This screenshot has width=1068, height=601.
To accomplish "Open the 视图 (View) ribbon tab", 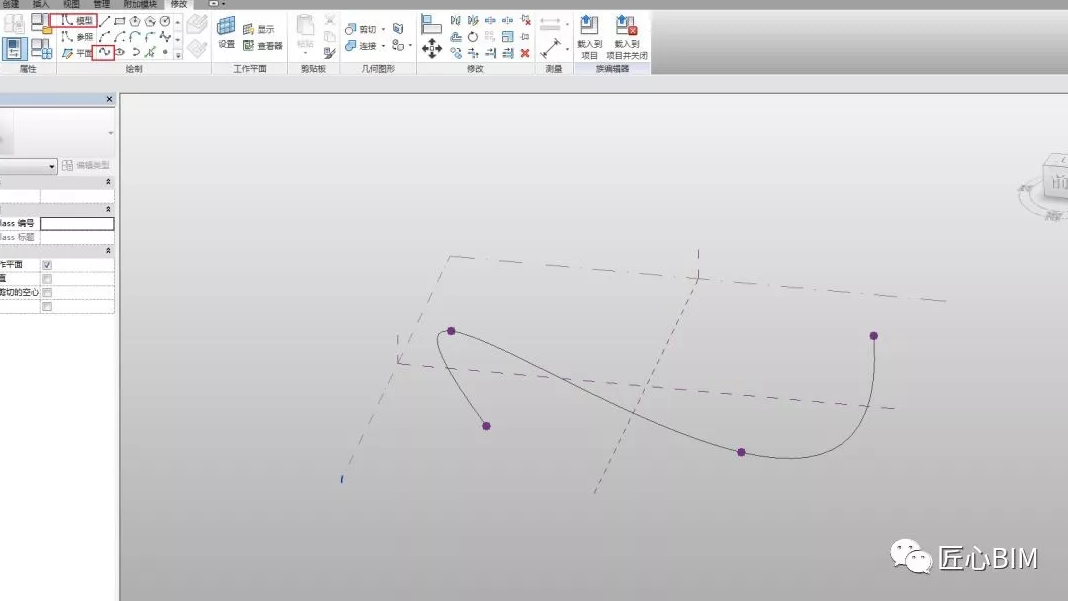I will coord(71,4).
